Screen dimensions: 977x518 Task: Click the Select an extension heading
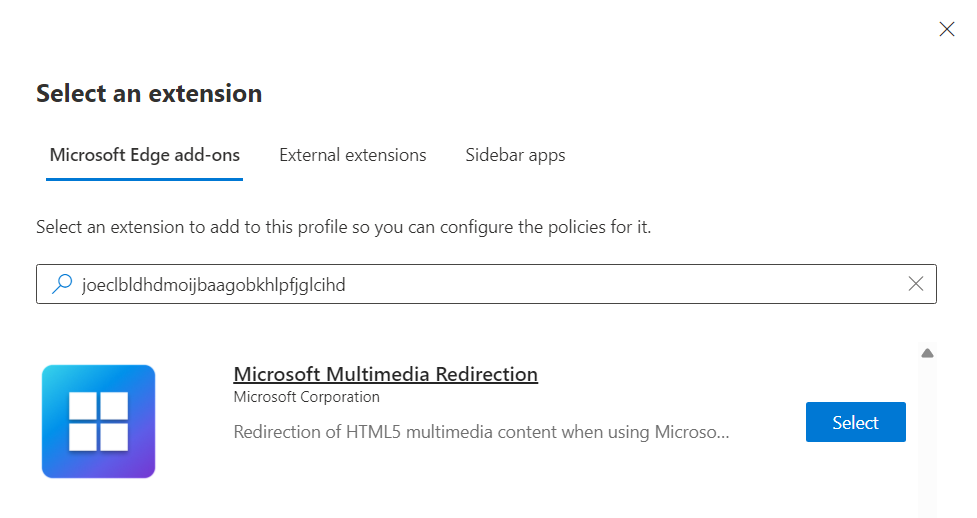149,94
